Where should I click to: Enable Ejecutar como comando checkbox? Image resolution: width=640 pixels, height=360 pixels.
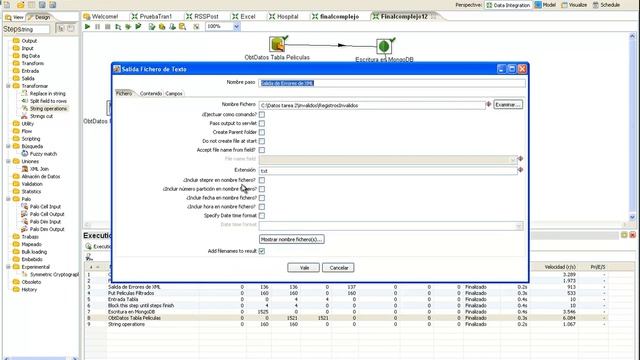point(262,115)
